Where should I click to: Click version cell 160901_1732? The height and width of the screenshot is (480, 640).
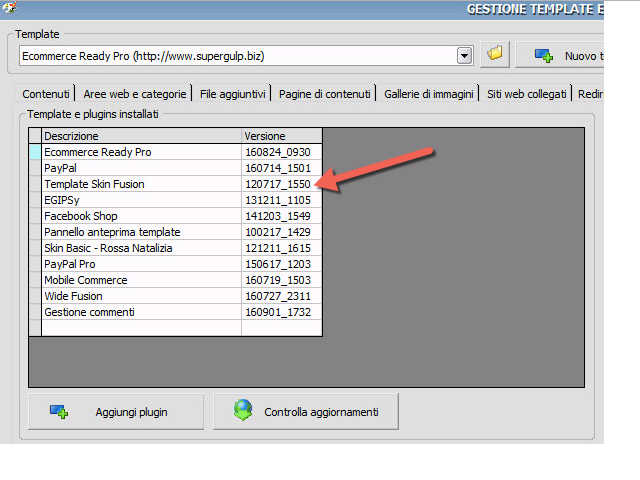tap(282, 312)
